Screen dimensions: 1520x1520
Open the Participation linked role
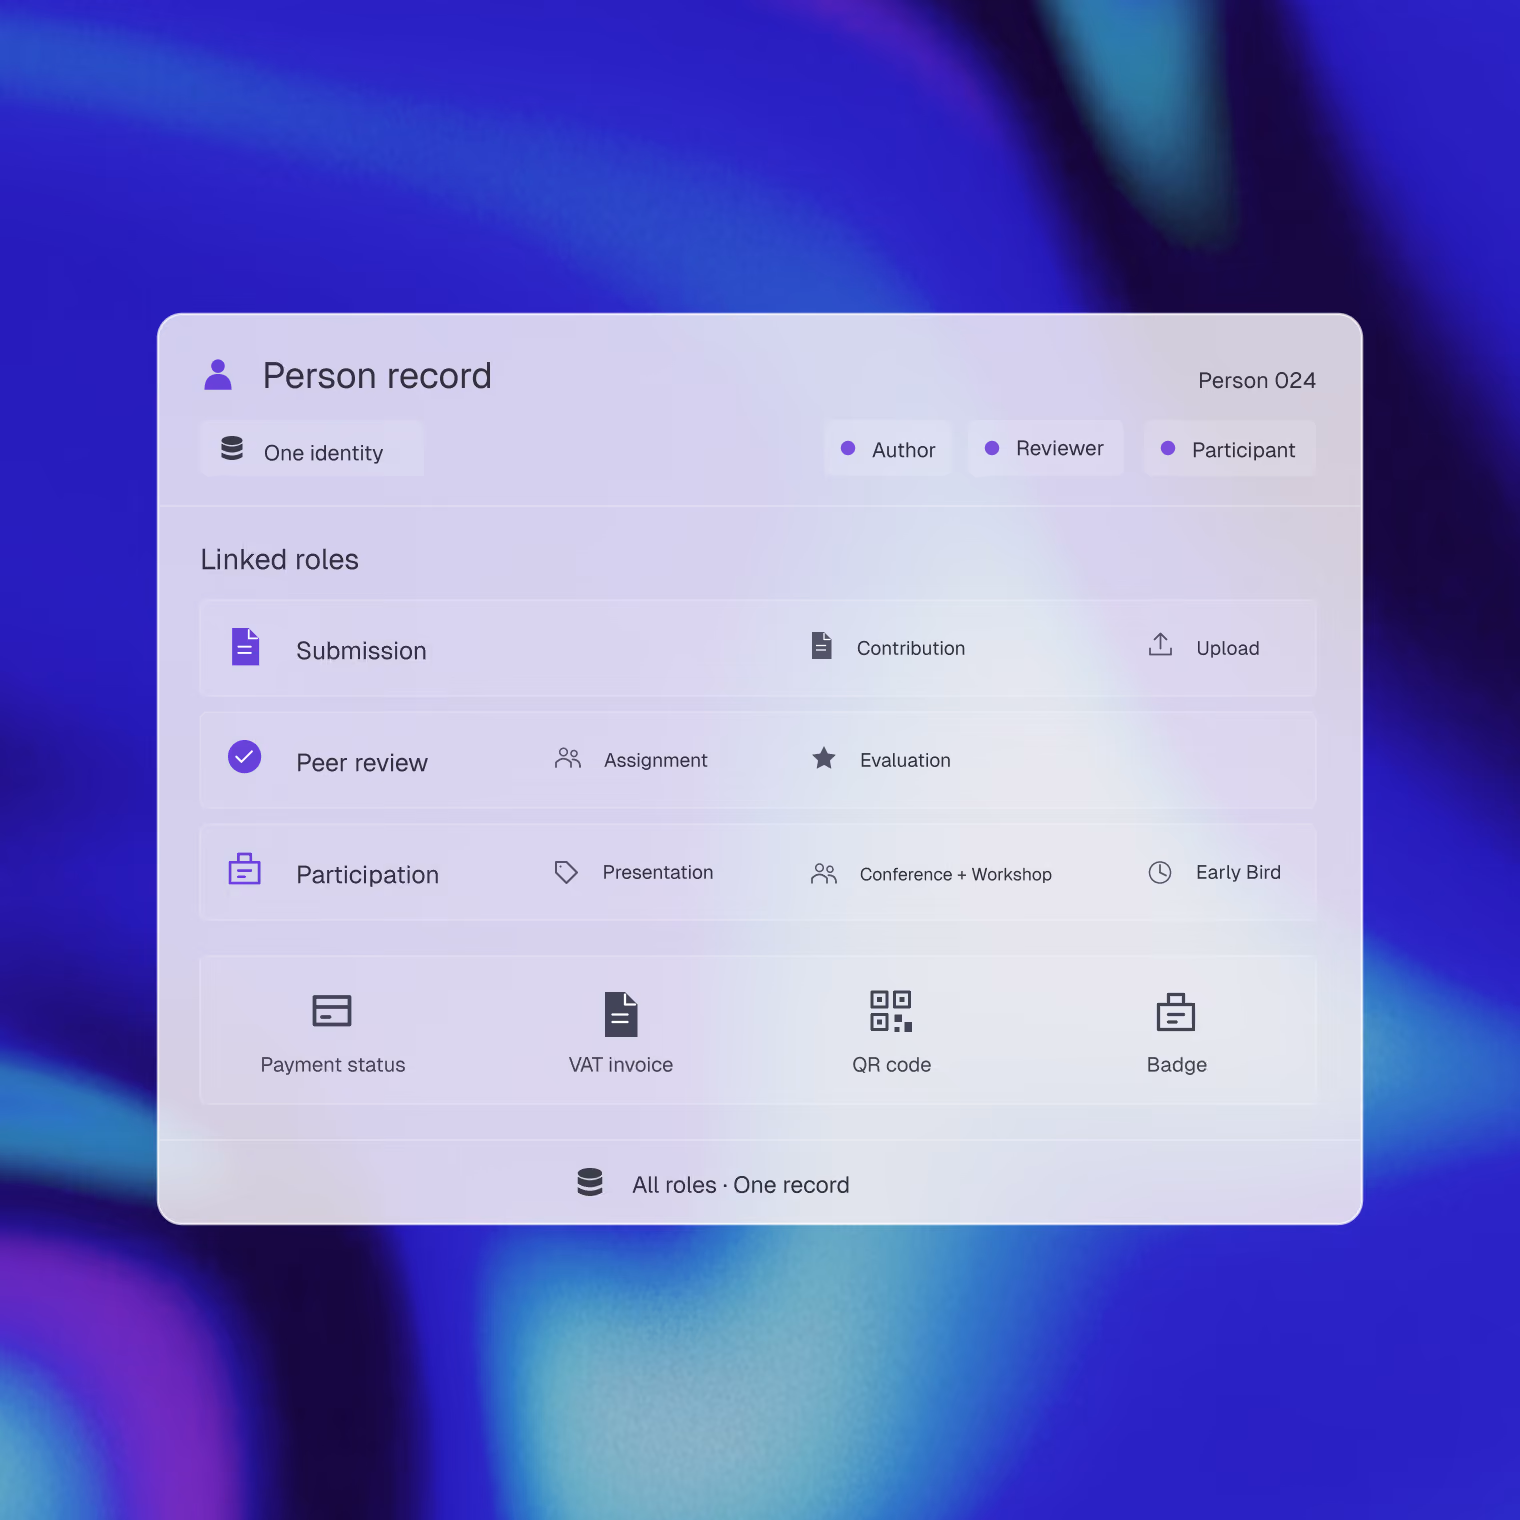click(x=758, y=872)
